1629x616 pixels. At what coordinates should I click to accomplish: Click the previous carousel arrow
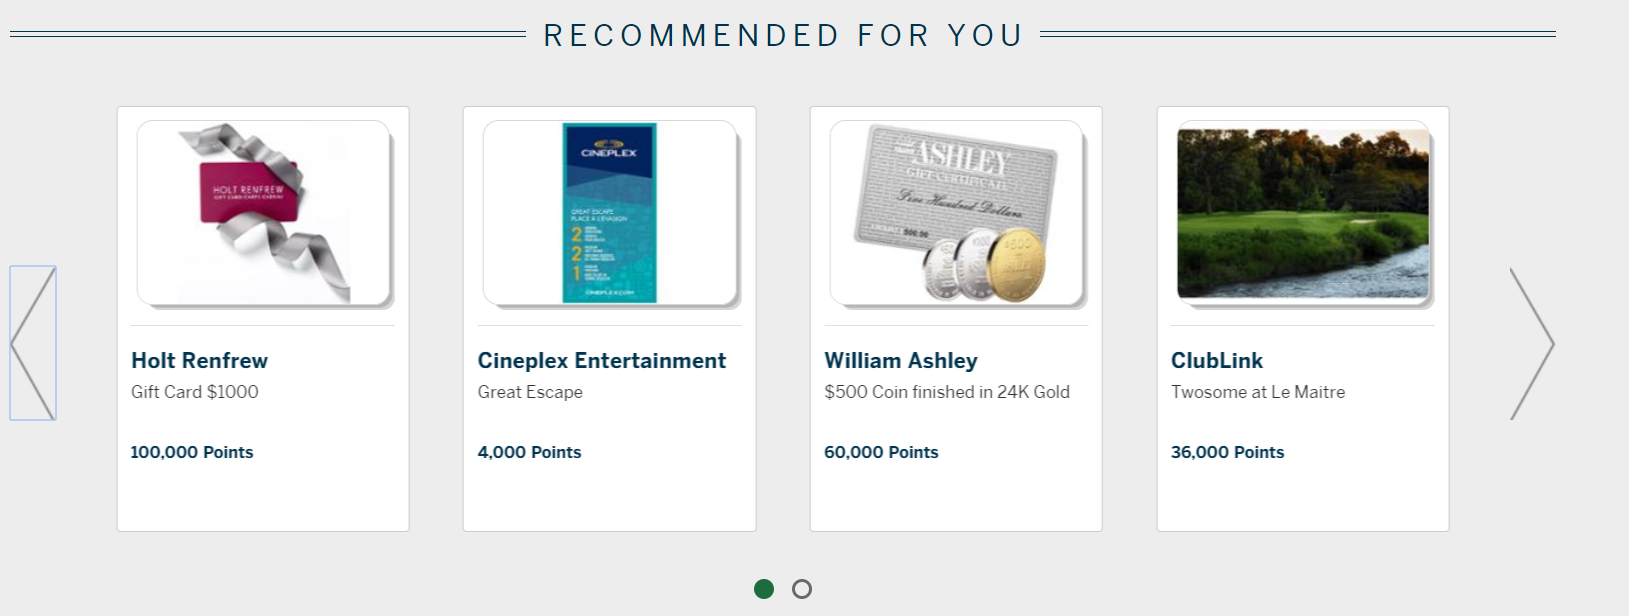[33, 343]
